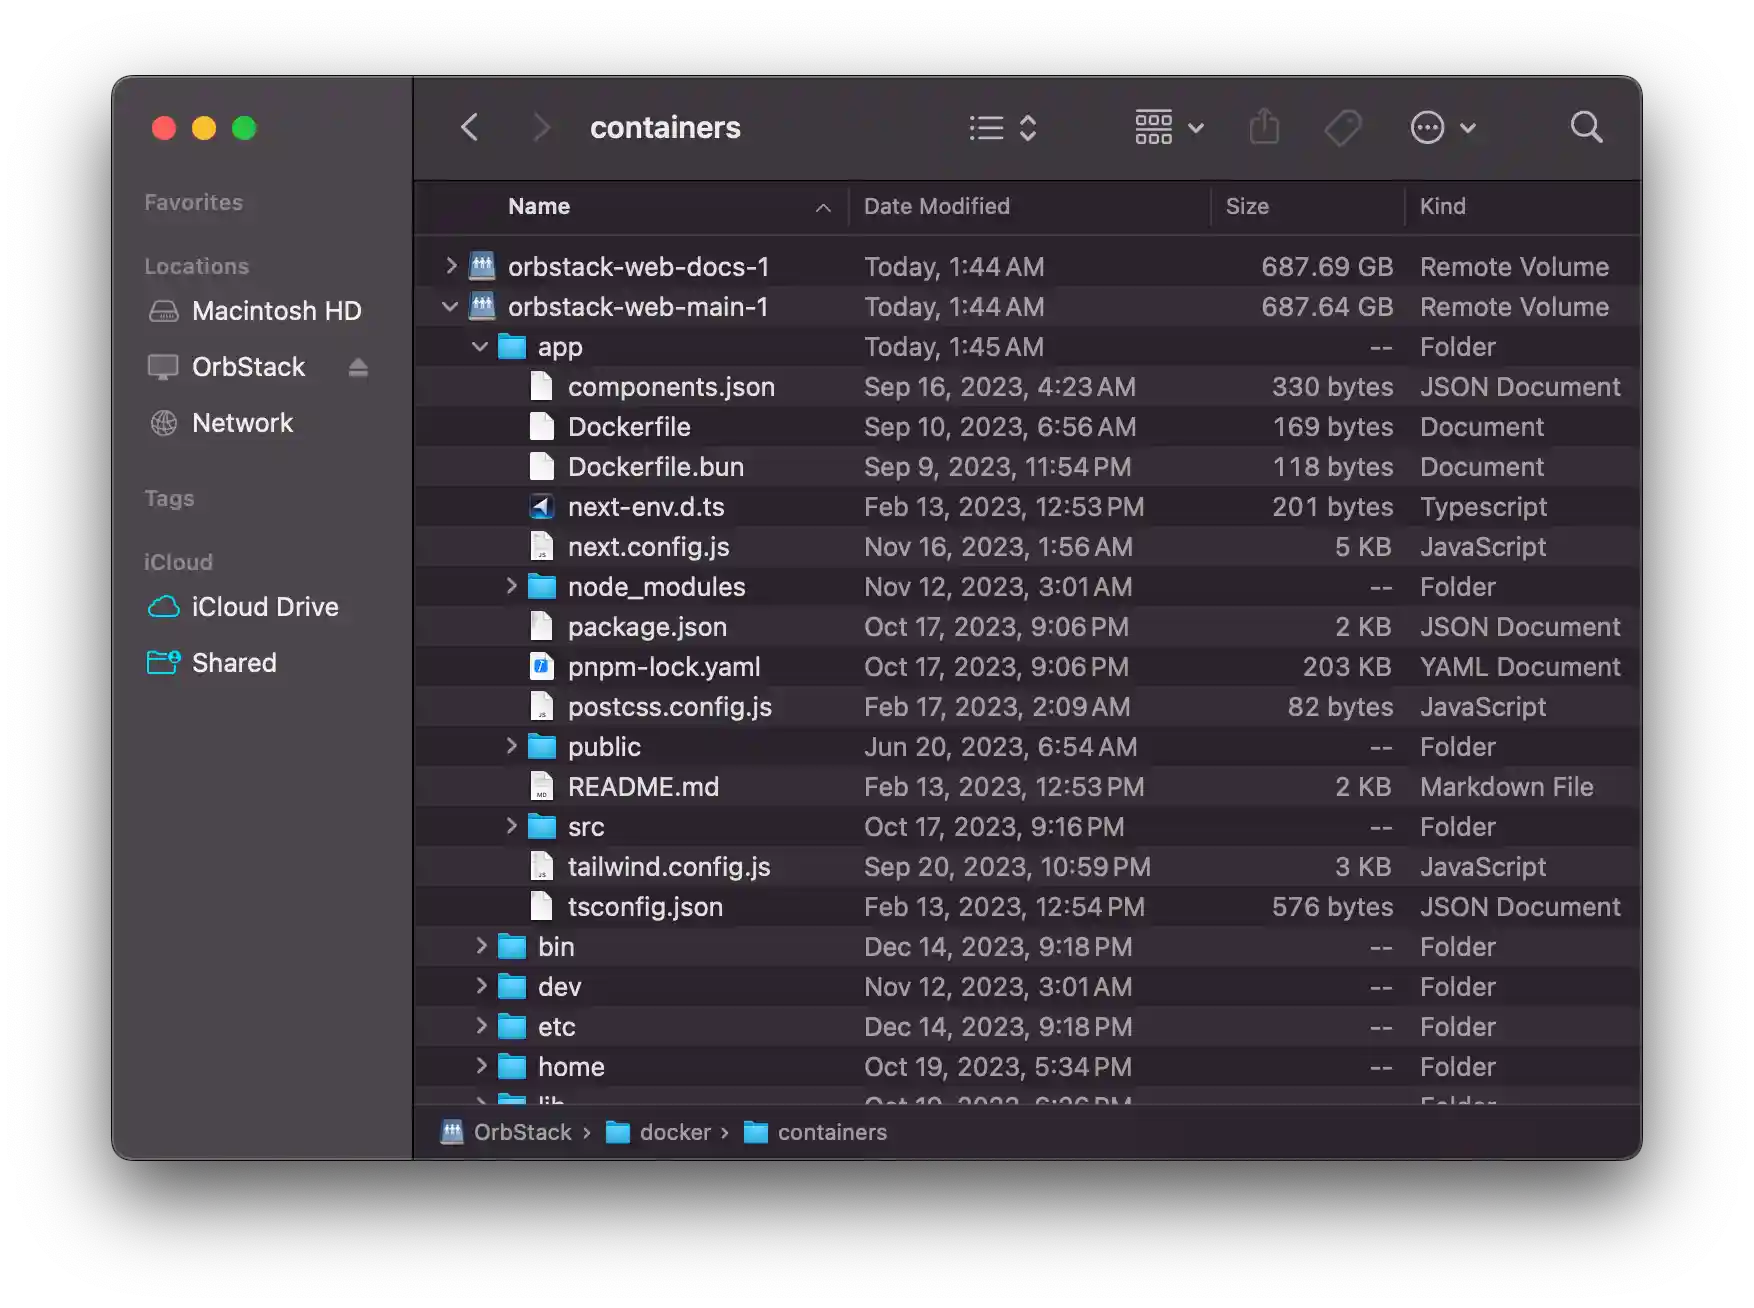Screen dimensions: 1754x1308
Task: Collapse the app folder
Action: (480, 346)
